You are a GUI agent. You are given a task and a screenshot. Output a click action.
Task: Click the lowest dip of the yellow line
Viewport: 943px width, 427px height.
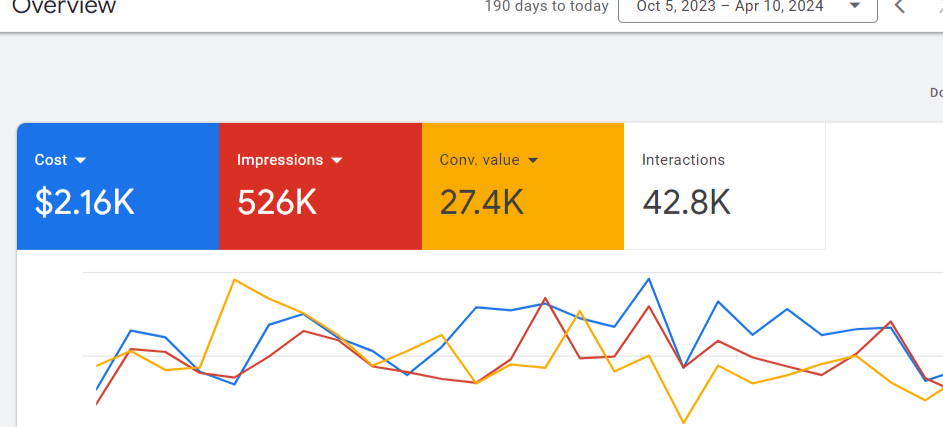coord(683,423)
